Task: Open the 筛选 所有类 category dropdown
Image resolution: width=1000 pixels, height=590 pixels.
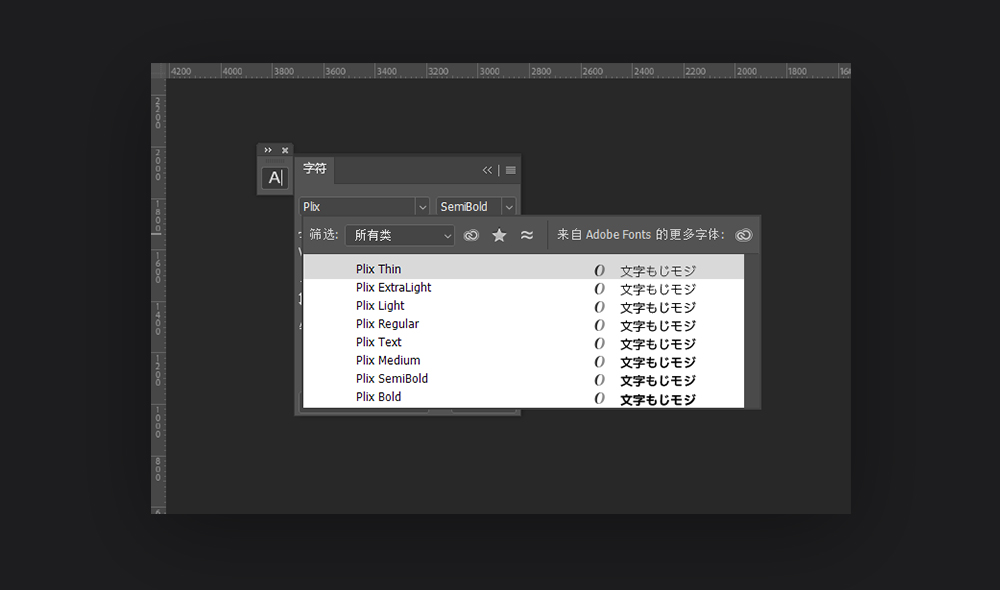Action: [x=400, y=236]
